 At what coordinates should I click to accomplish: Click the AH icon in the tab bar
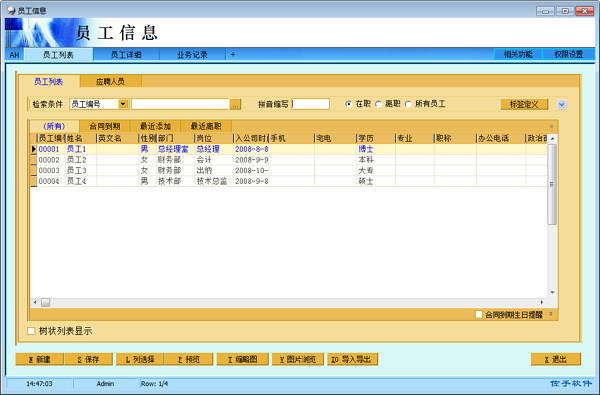click(x=15, y=55)
